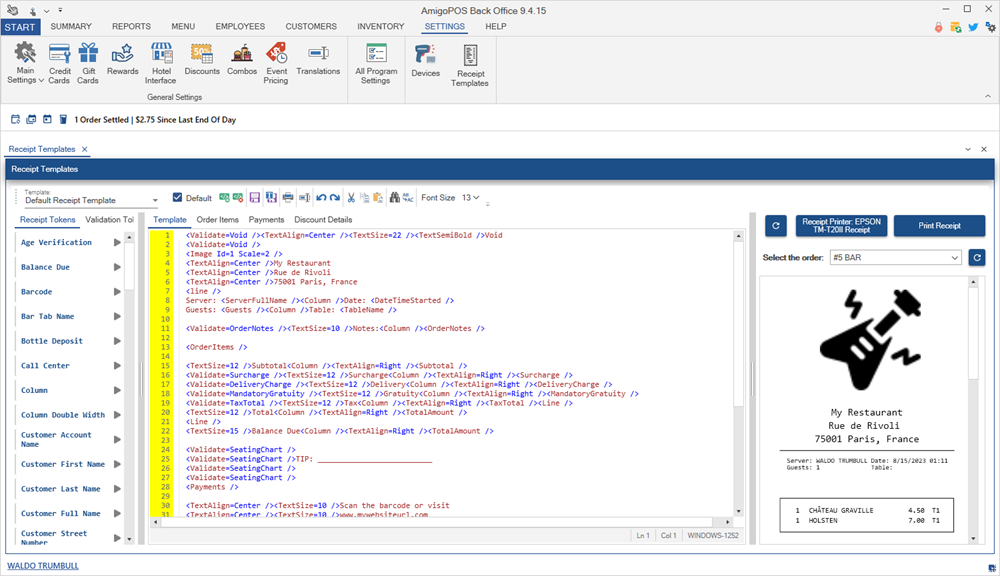Open Receipt Templates from the ribbon
This screenshot has width=1000, height=576.
470,65
